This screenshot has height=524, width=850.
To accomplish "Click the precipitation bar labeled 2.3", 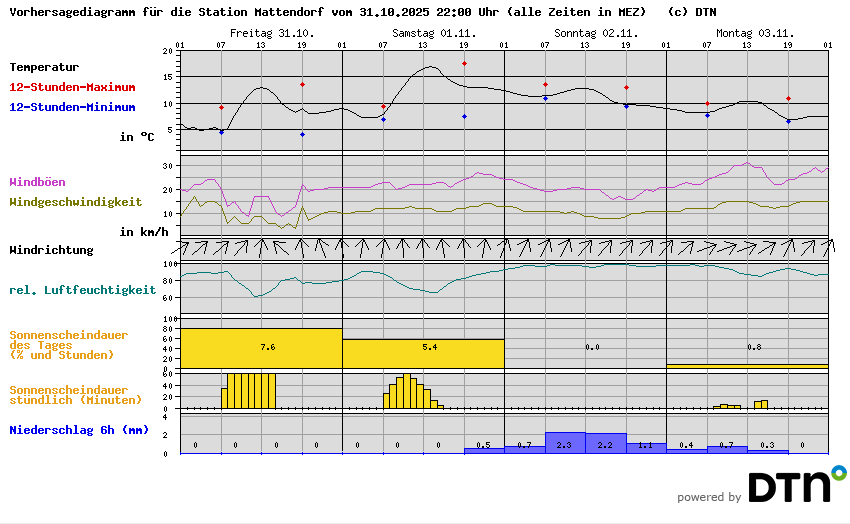I will coord(564,443).
